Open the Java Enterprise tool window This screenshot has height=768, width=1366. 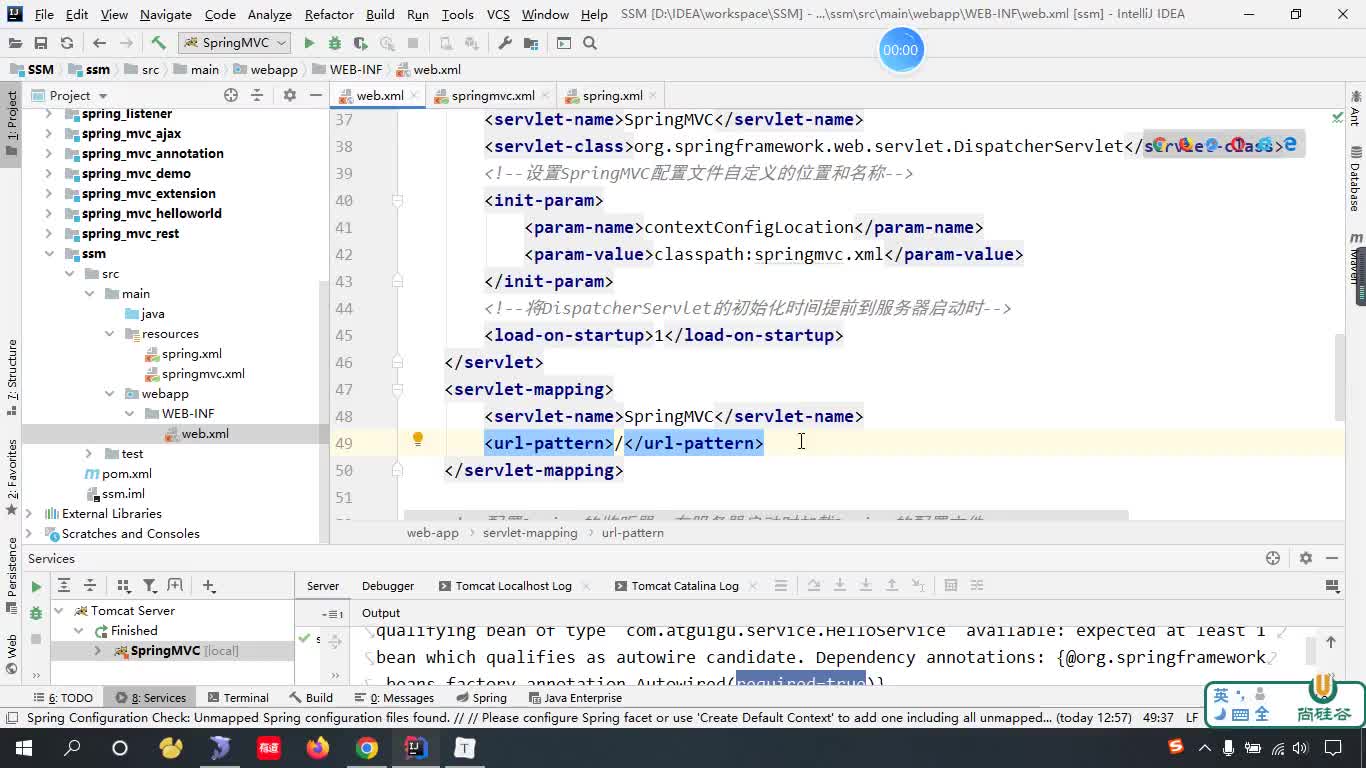click(574, 698)
